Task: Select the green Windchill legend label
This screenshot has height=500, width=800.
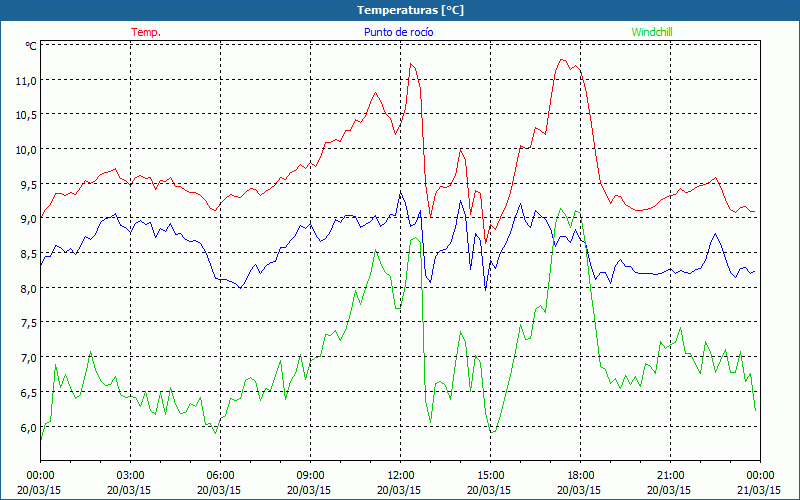Action: (652, 32)
